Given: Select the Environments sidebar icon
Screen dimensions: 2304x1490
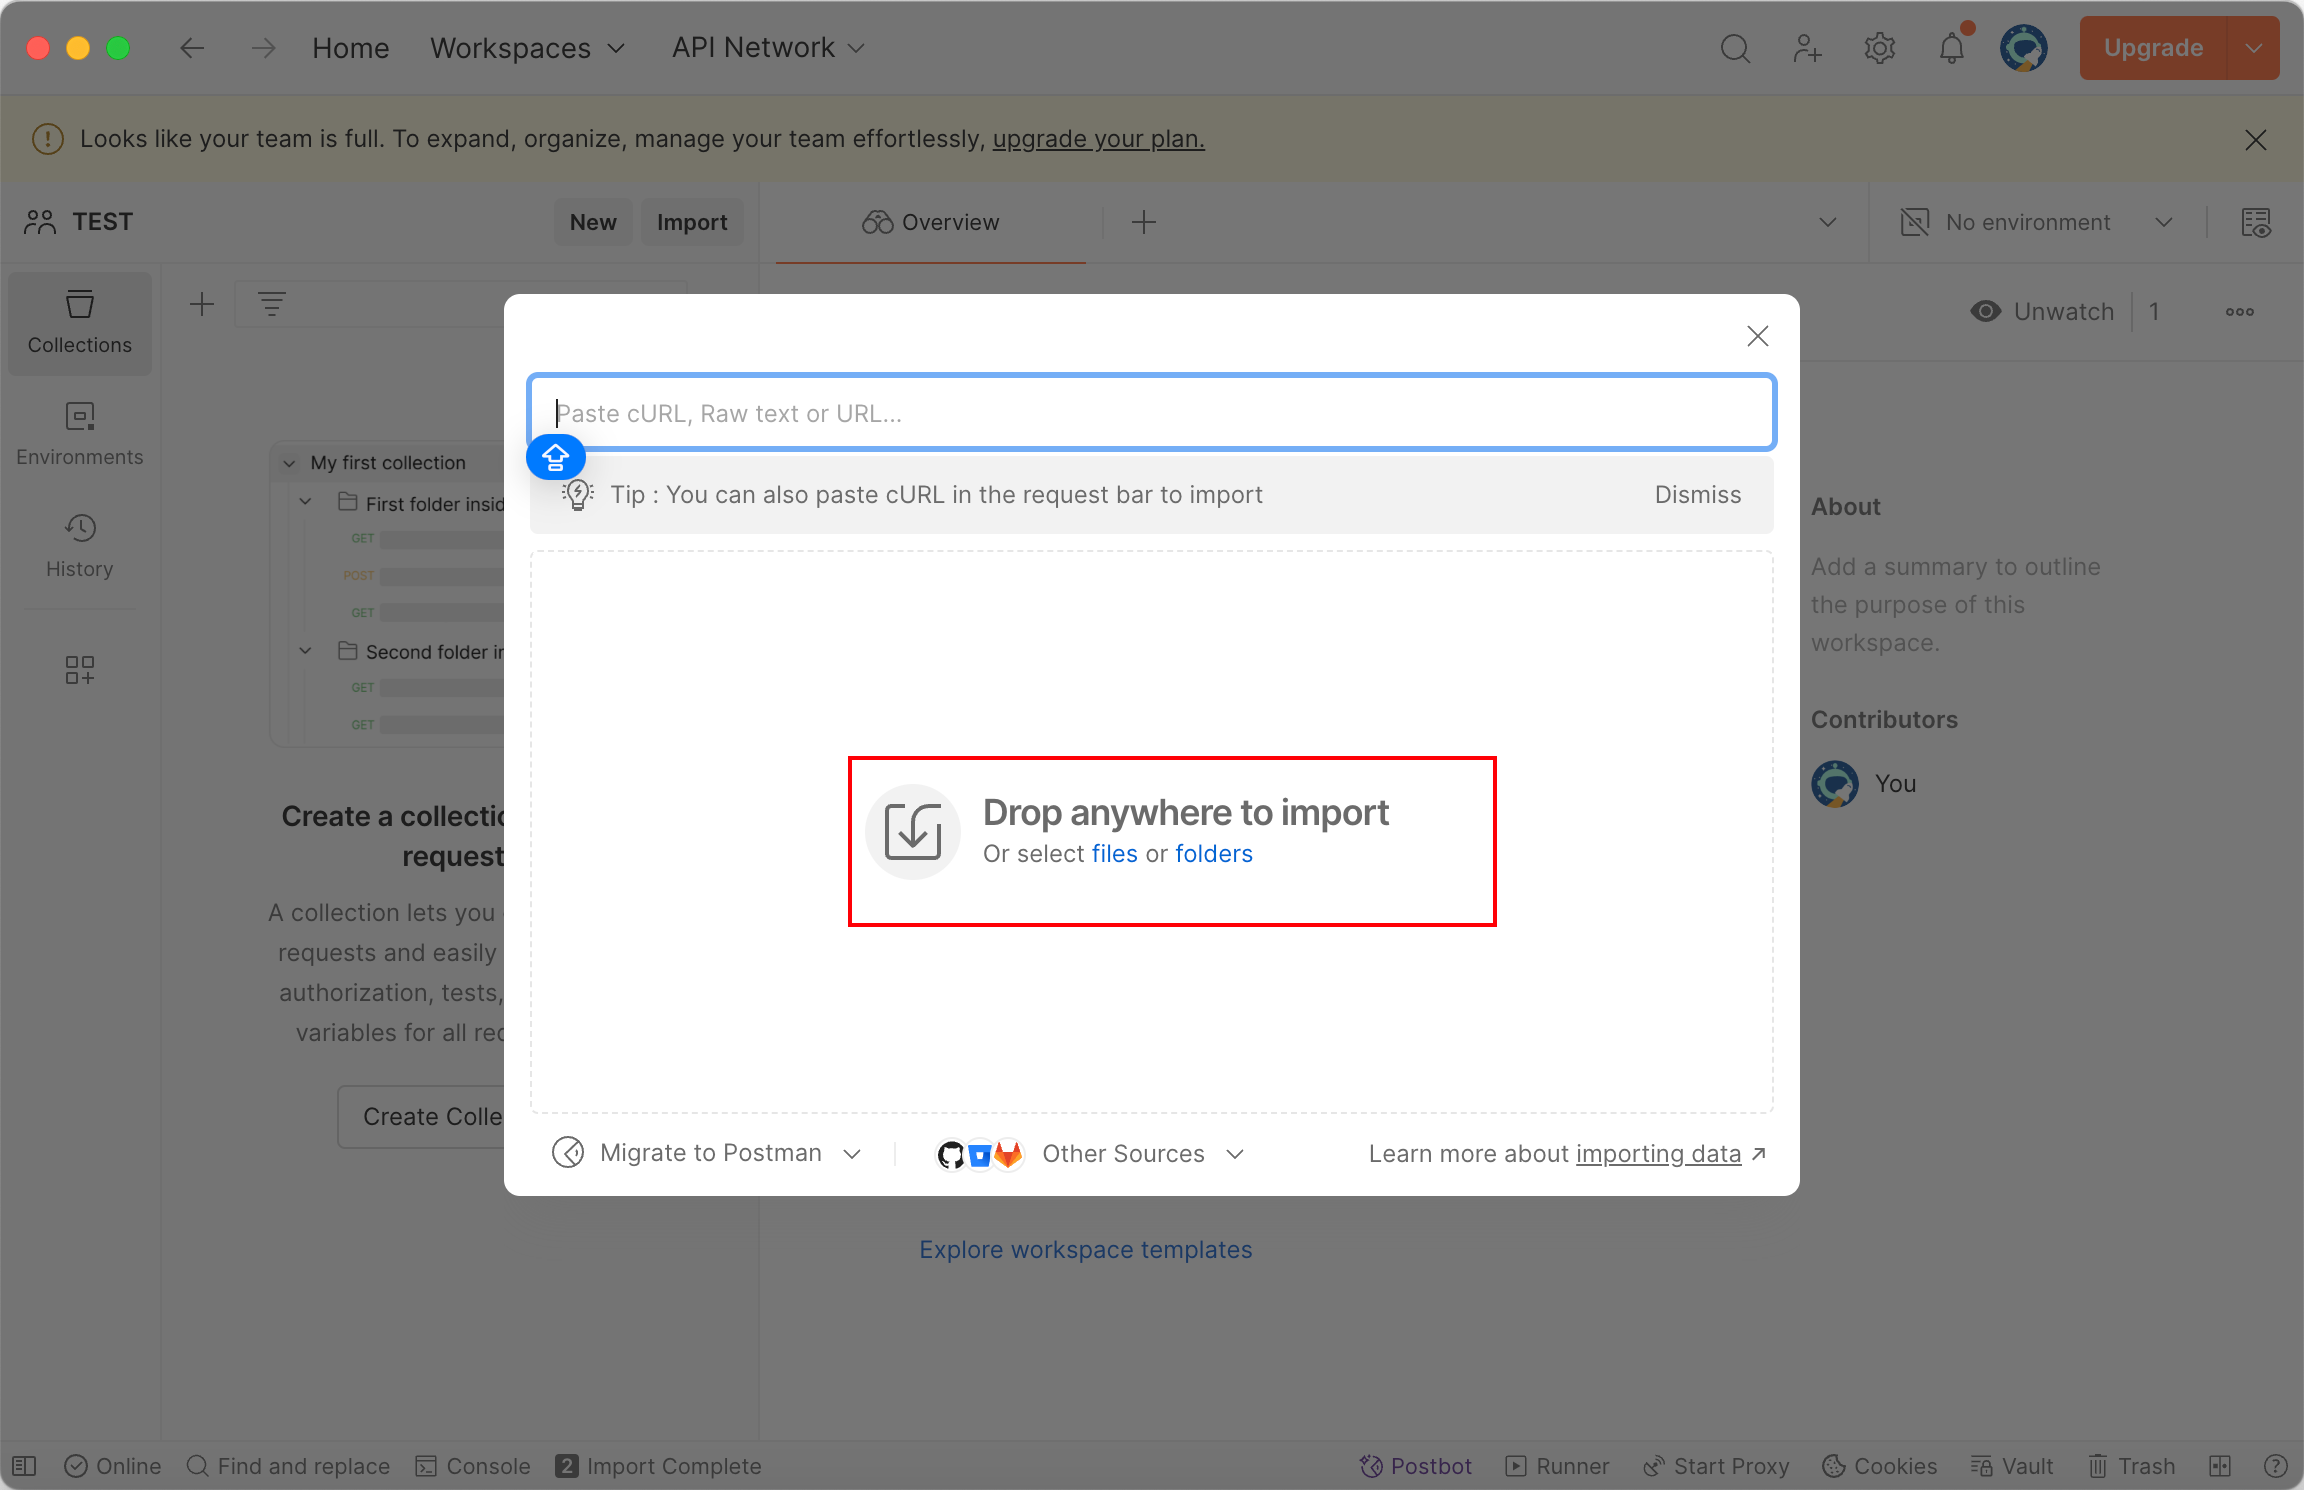Looking at the screenshot, I should pos(80,435).
